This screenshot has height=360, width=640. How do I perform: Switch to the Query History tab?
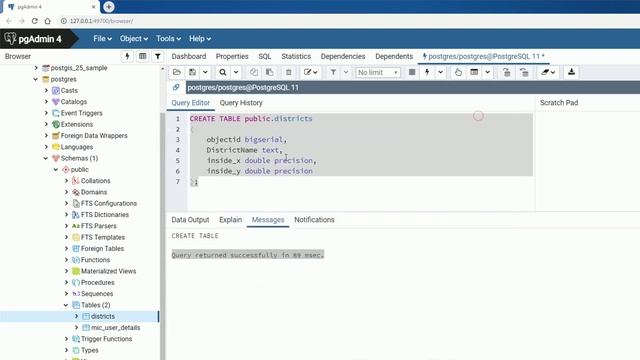241,103
